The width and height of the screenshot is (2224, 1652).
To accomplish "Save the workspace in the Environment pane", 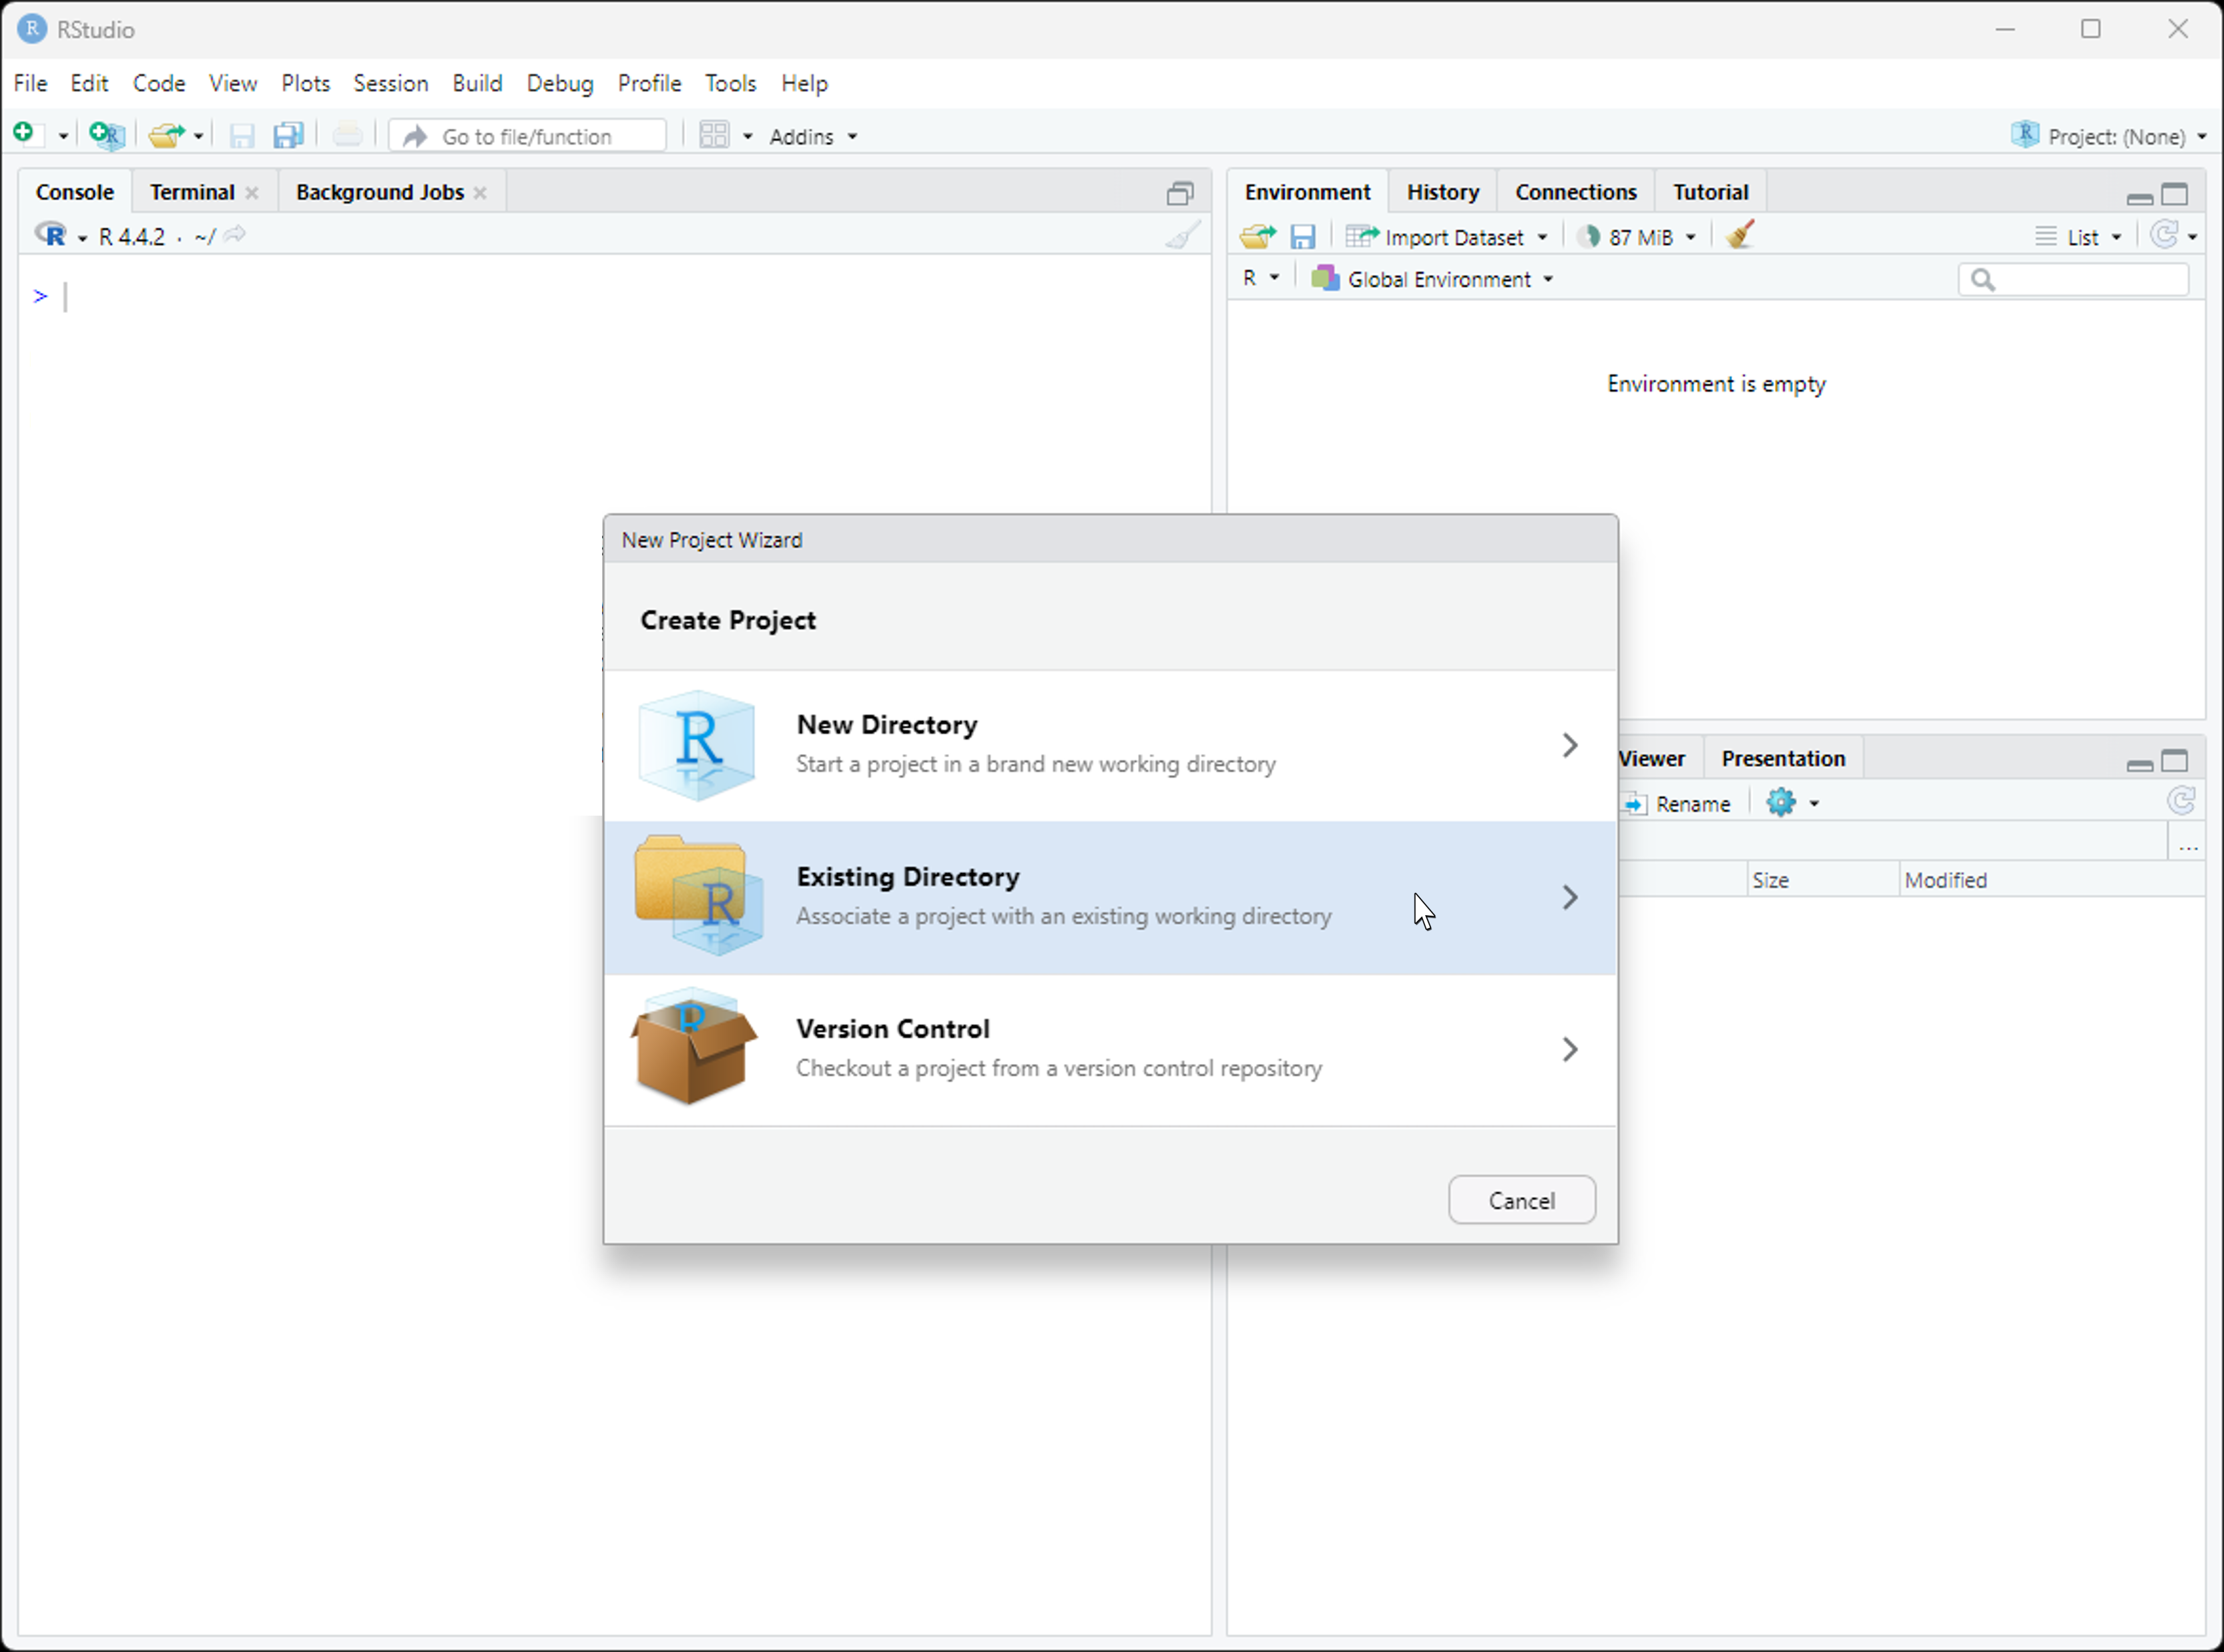I will (x=1302, y=236).
